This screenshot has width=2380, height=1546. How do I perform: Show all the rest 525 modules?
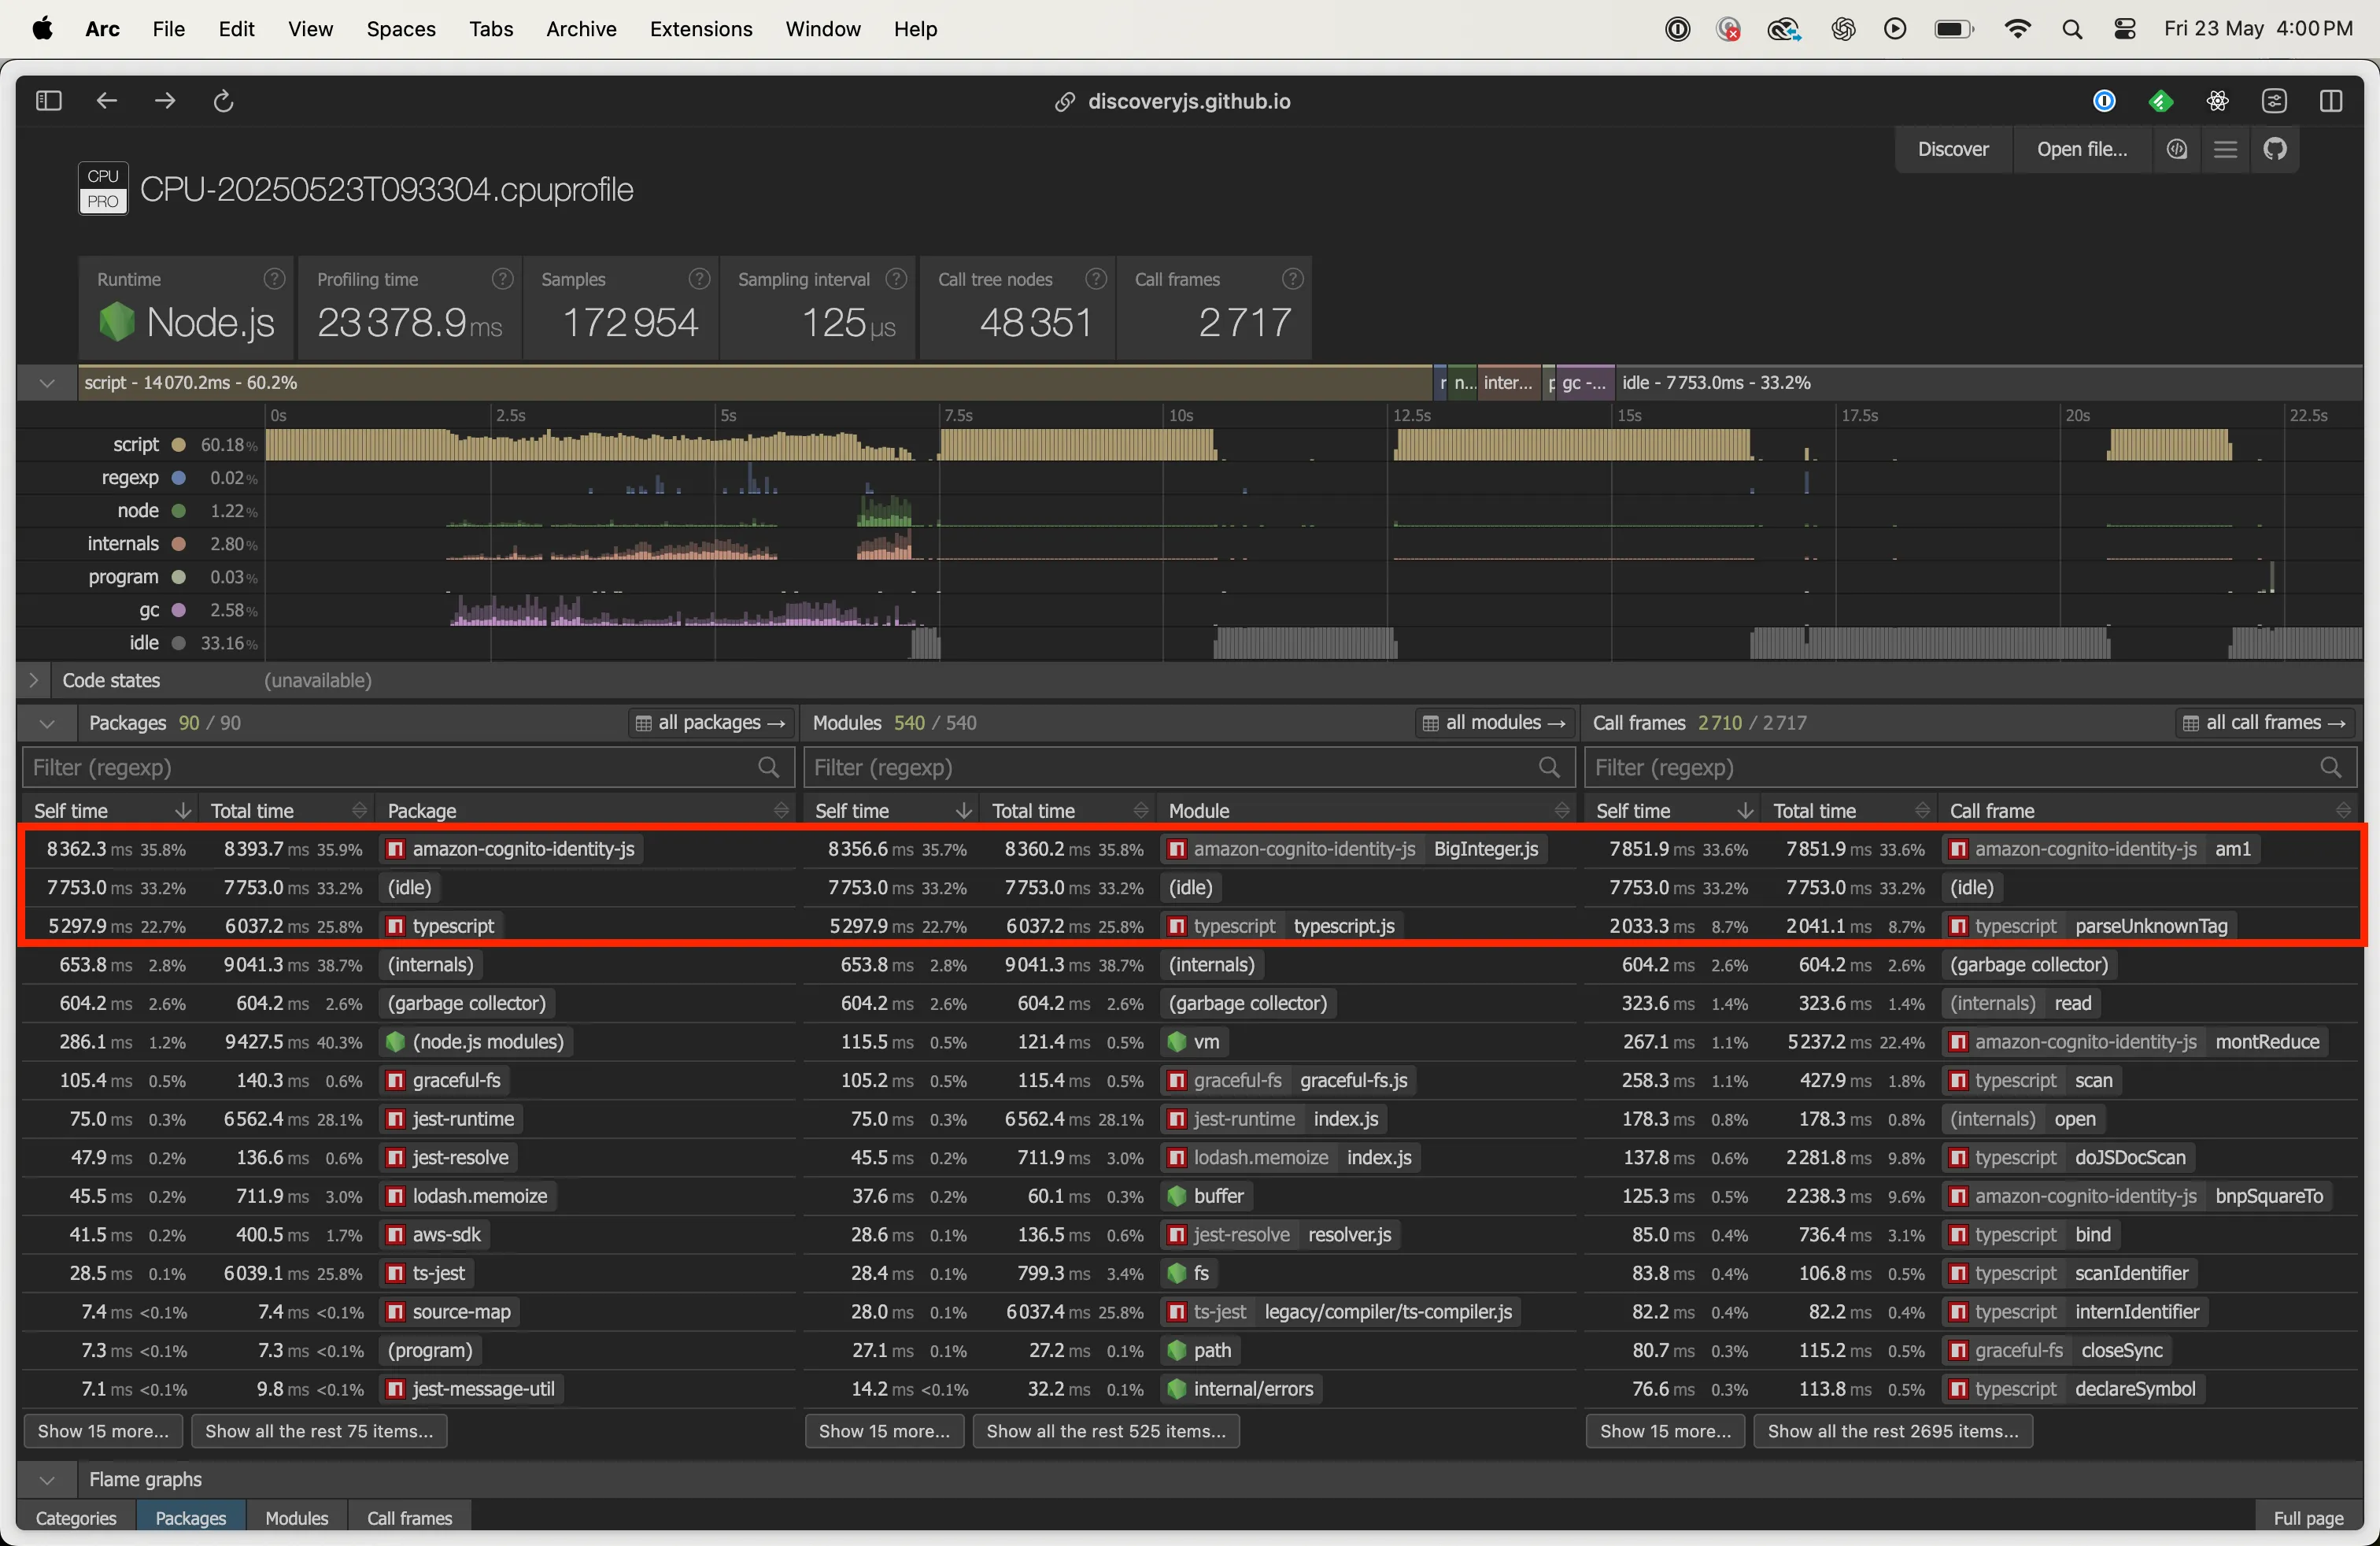point(1106,1431)
